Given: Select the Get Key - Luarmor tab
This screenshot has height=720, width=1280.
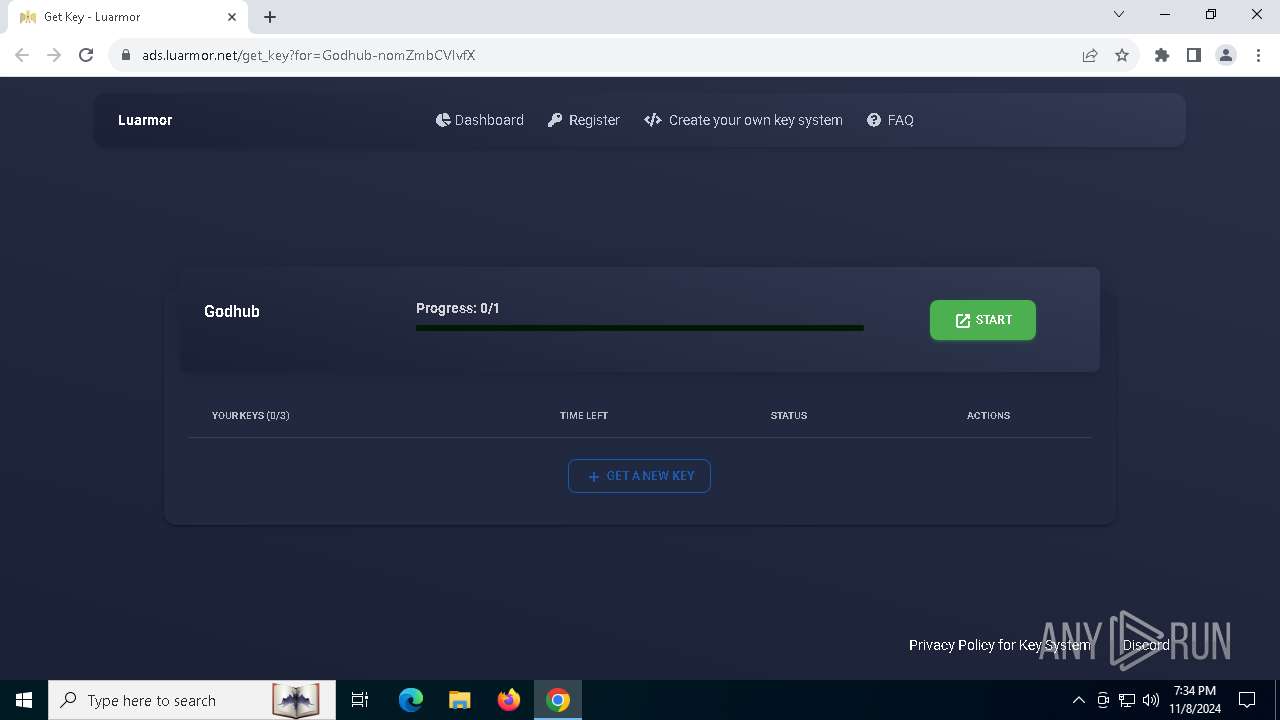Looking at the screenshot, I should (125, 17).
